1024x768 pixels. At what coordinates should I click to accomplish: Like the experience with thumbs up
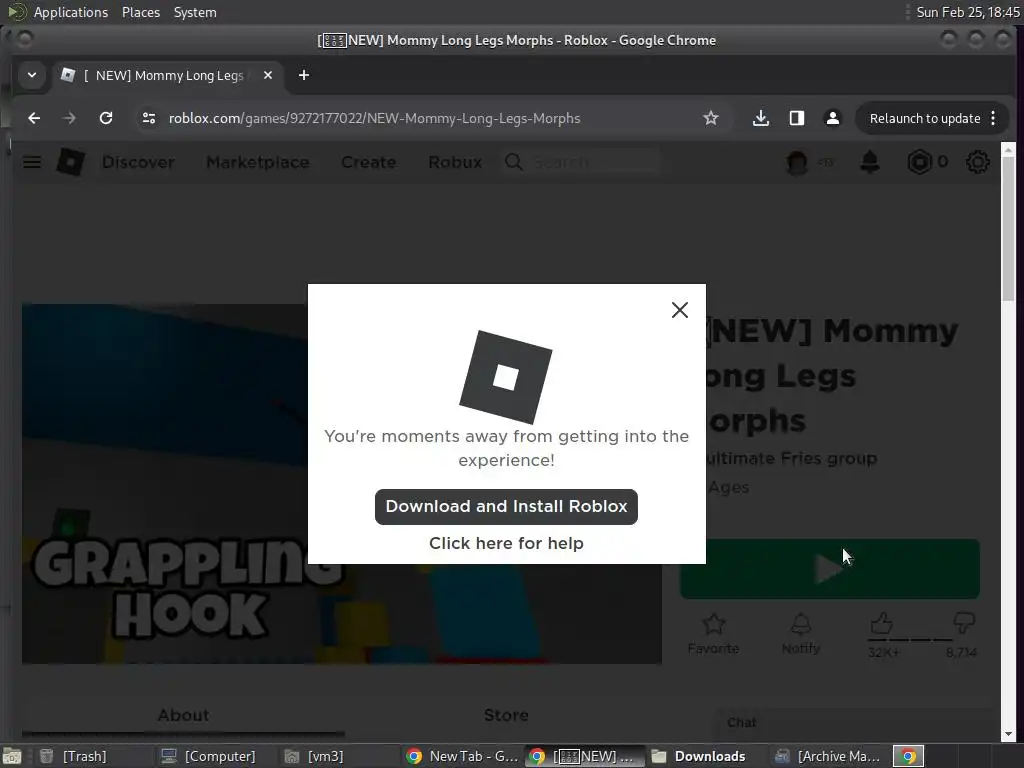882,624
